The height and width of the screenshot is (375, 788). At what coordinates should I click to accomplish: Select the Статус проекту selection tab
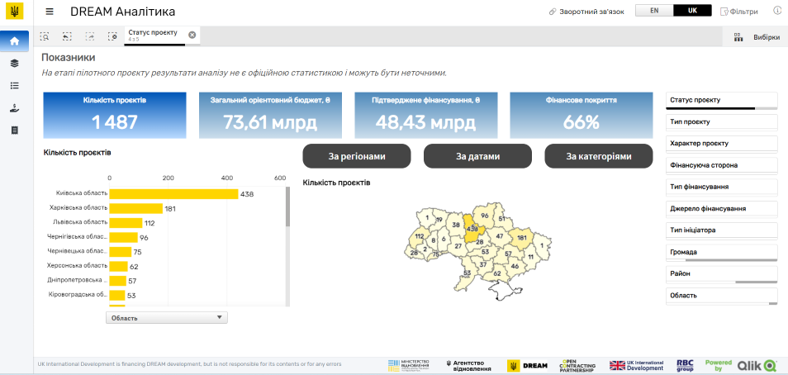pos(156,35)
